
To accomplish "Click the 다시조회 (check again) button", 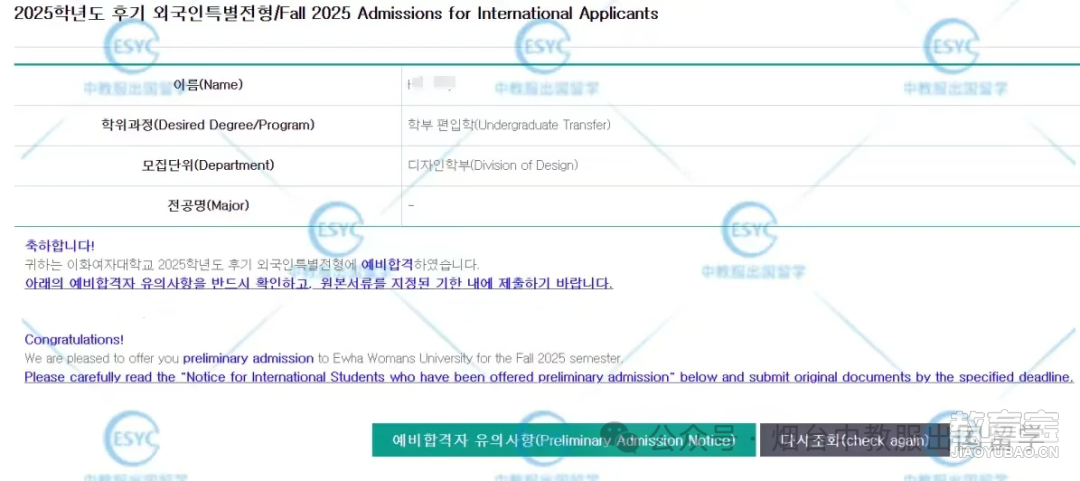I will coord(854,440).
